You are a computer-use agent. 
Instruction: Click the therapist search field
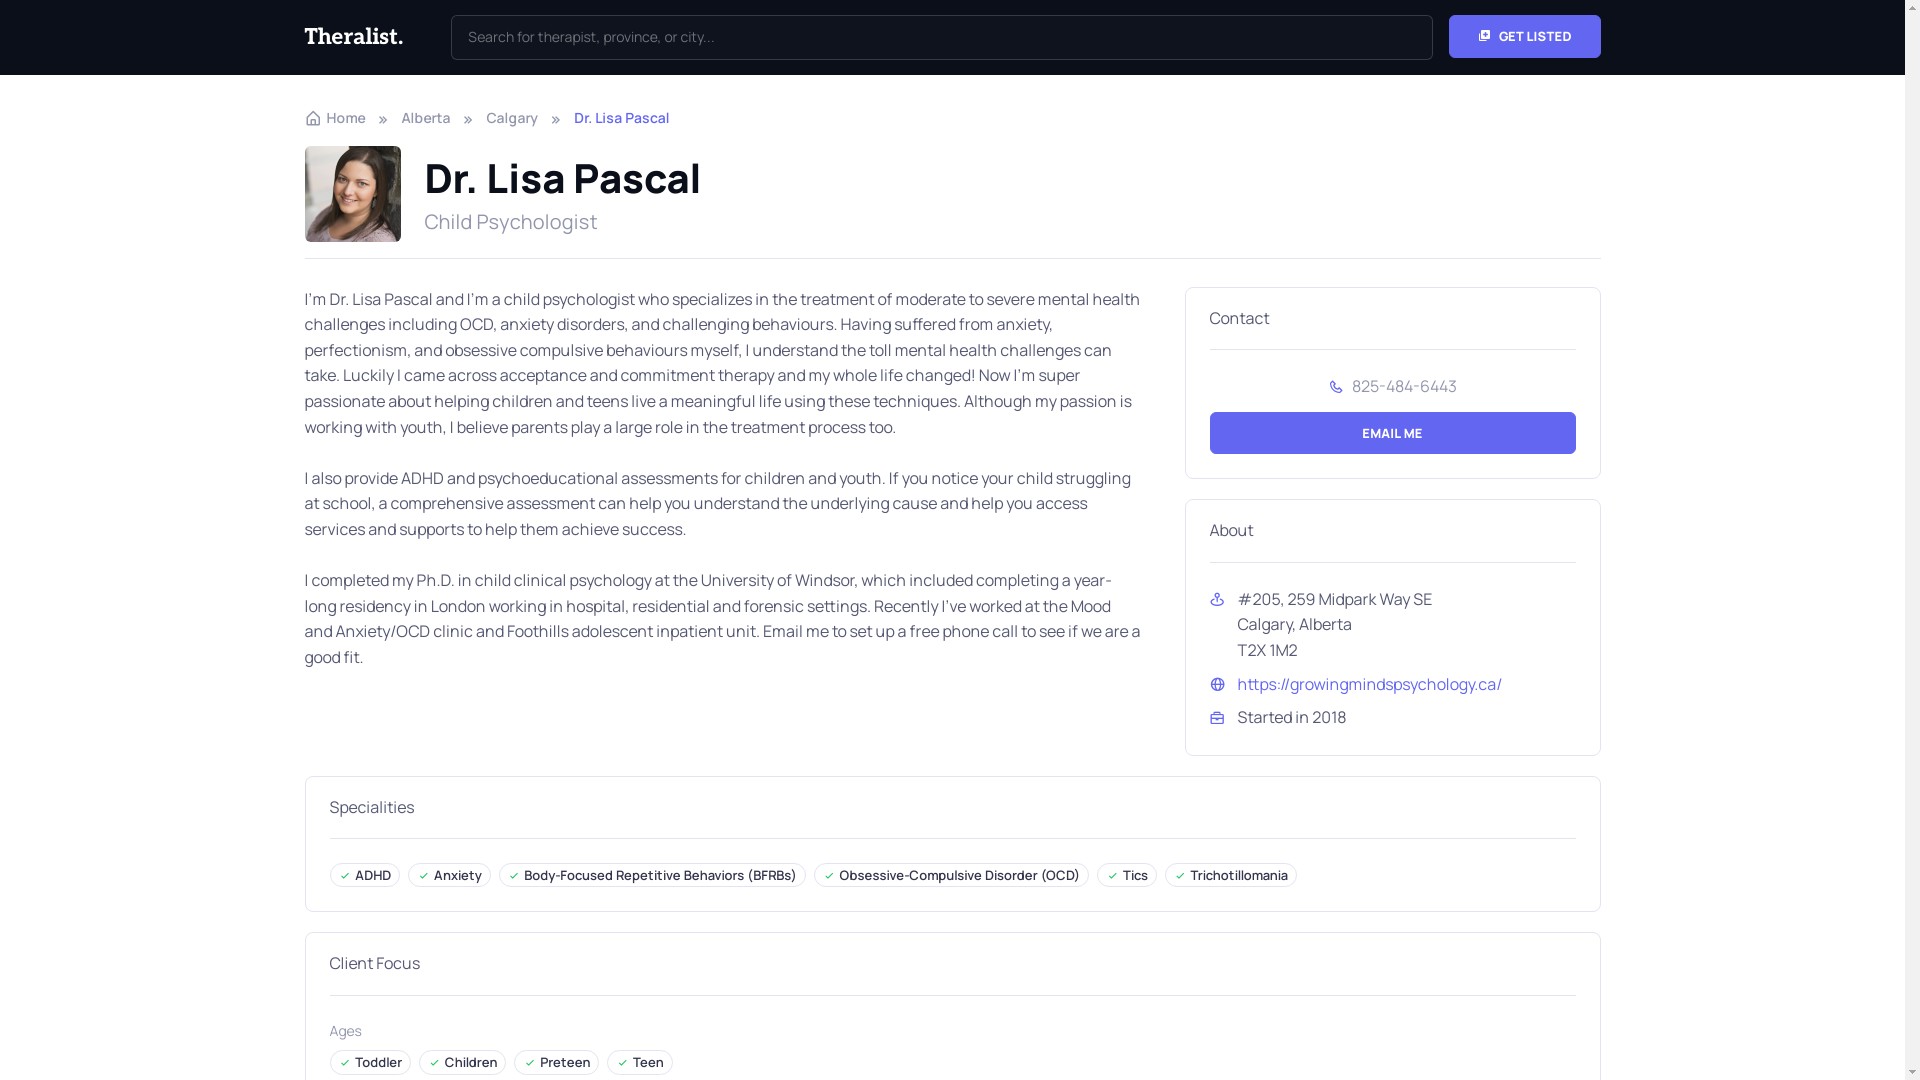tap(940, 37)
